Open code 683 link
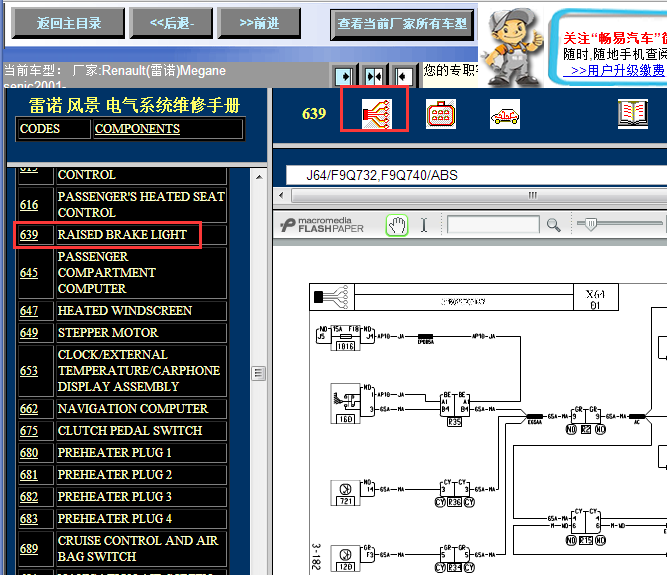The image size is (667, 575). (x=29, y=519)
